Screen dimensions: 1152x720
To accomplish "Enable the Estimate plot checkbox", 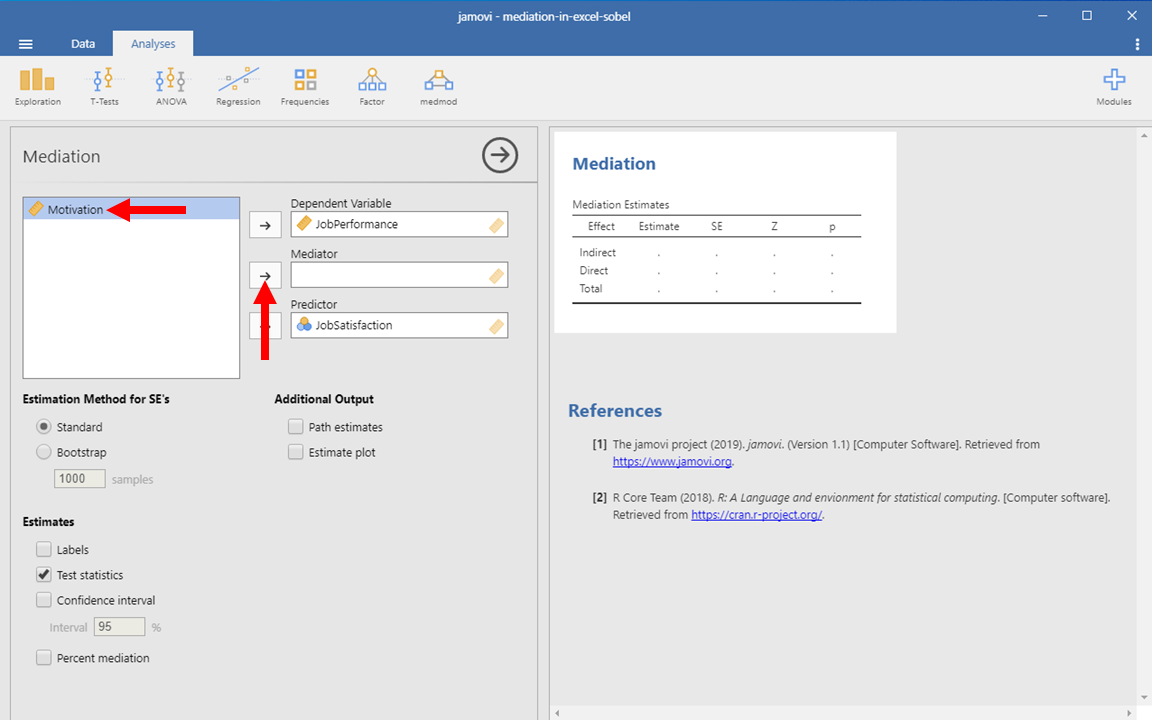I will tap(295, 452).
